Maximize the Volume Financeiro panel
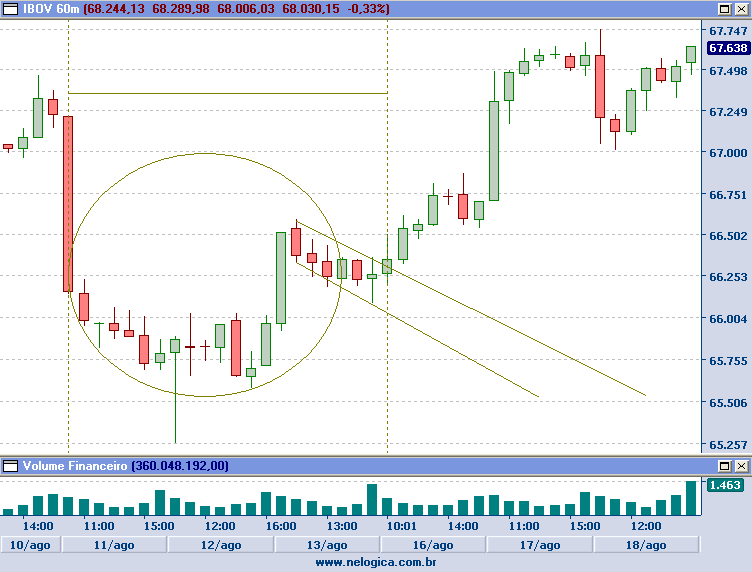The height and width of the screenshot is (572, 752). (724, 466)
